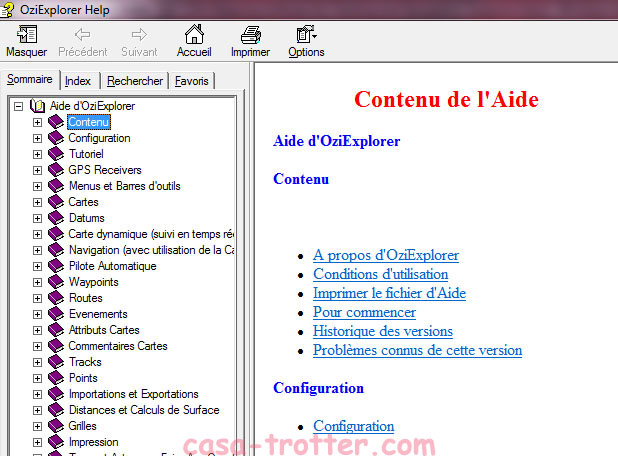
Task: Expand the Tutoriel tree node
Action: pos(37,154)
